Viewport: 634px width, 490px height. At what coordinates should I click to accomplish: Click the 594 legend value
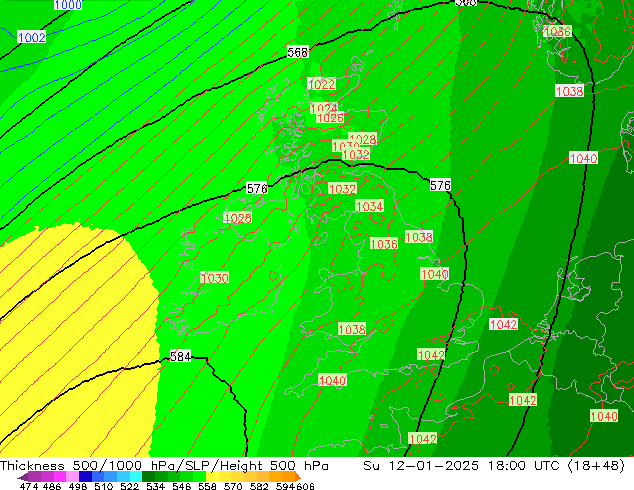tap(285, 486)
